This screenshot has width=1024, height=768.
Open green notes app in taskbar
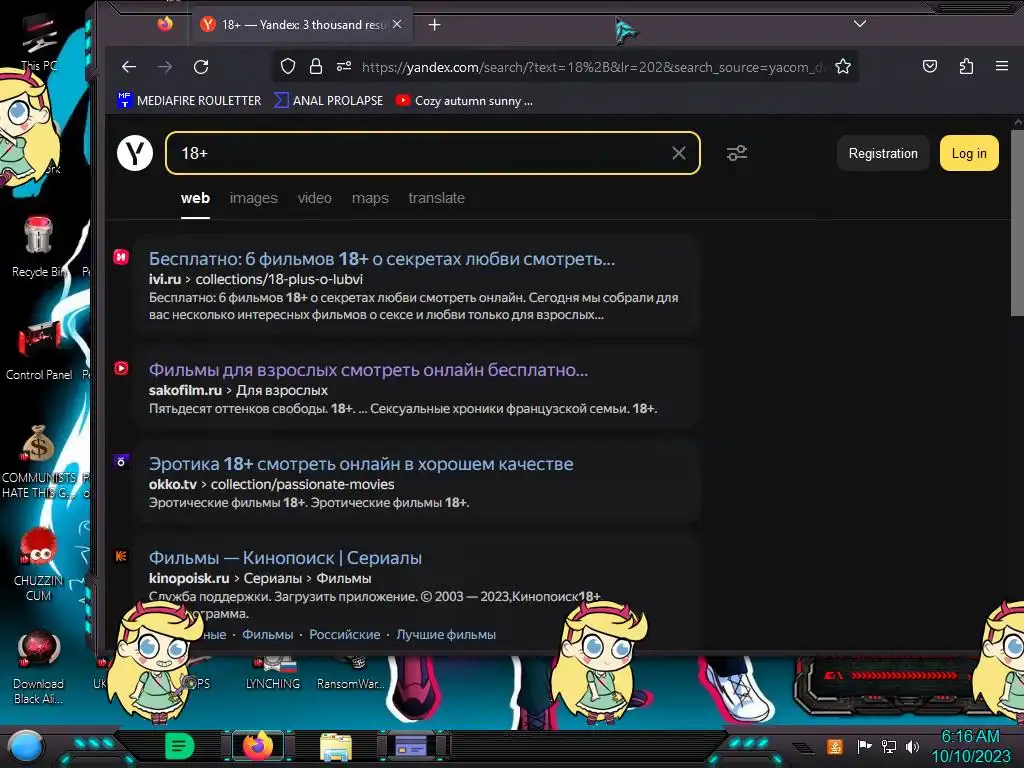[x=179, y=746]
